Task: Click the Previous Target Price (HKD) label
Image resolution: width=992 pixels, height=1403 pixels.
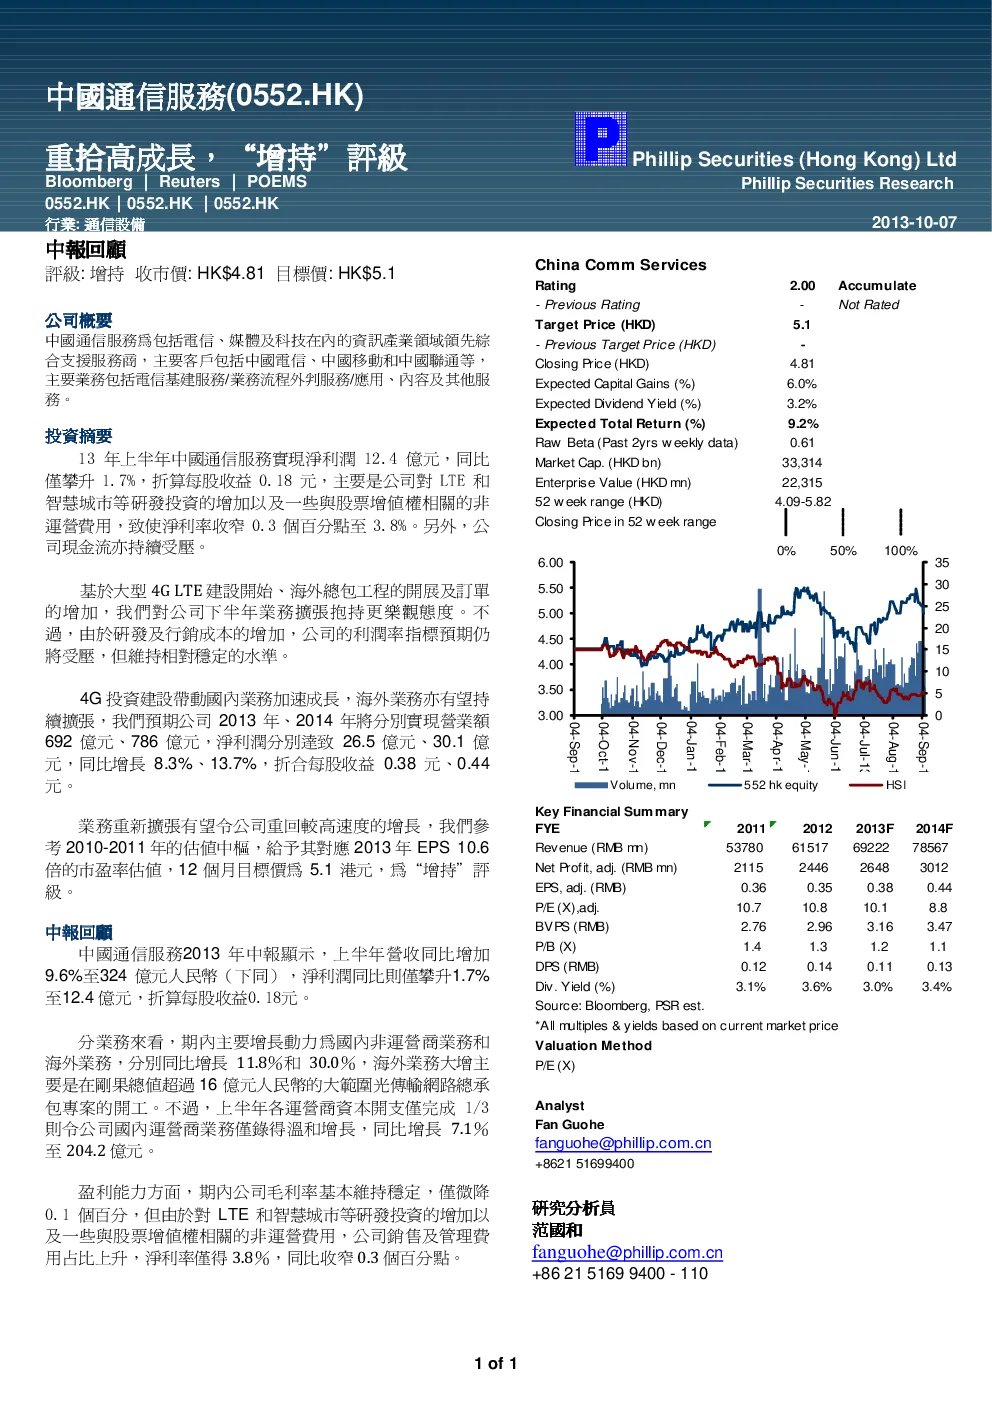Action: 626,345
